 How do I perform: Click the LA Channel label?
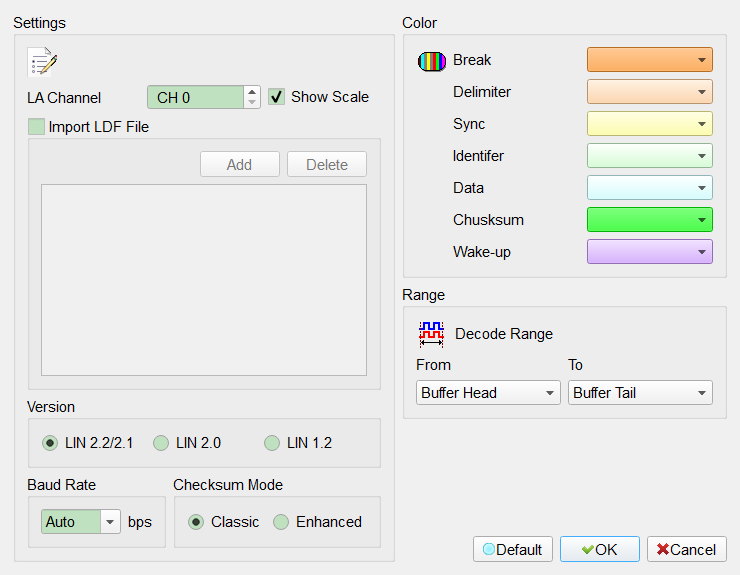tap(64, 98)
